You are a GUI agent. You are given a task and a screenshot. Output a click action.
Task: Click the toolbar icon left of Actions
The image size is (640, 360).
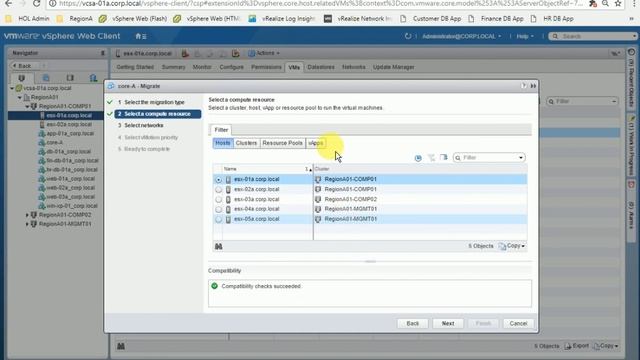[236, 53]
